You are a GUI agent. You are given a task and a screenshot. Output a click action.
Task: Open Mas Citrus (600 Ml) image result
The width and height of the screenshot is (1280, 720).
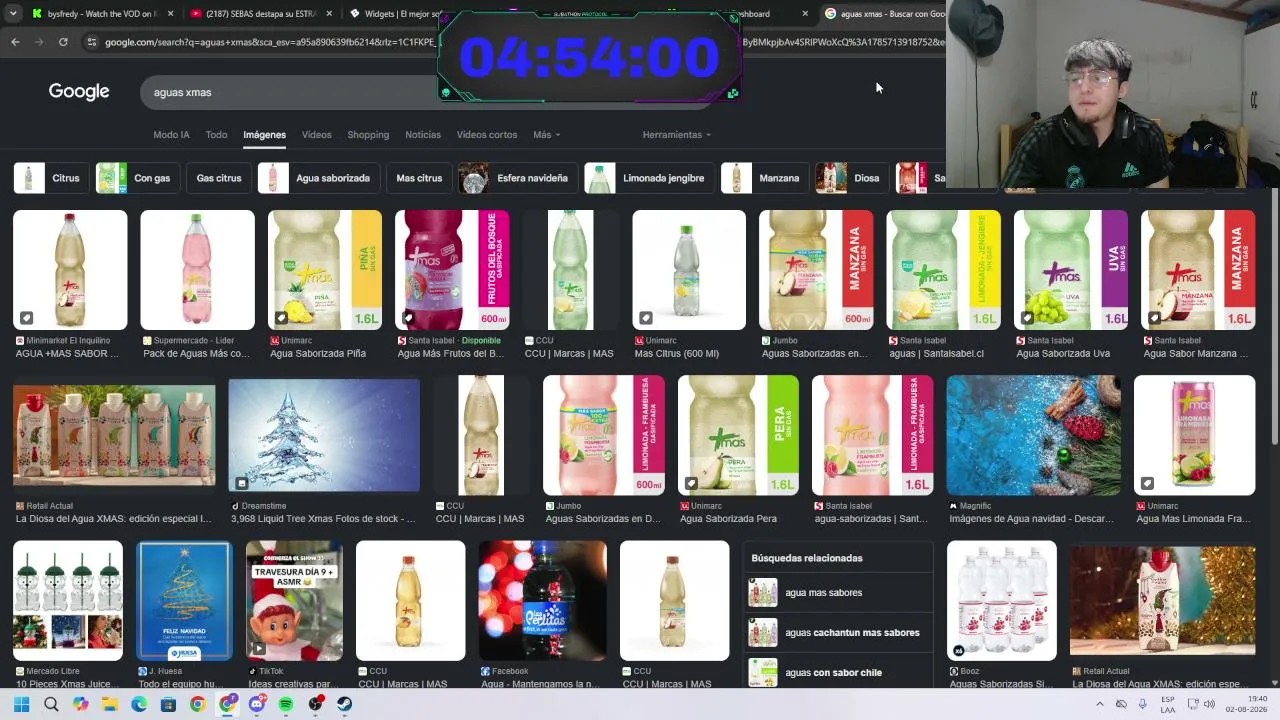689,270
